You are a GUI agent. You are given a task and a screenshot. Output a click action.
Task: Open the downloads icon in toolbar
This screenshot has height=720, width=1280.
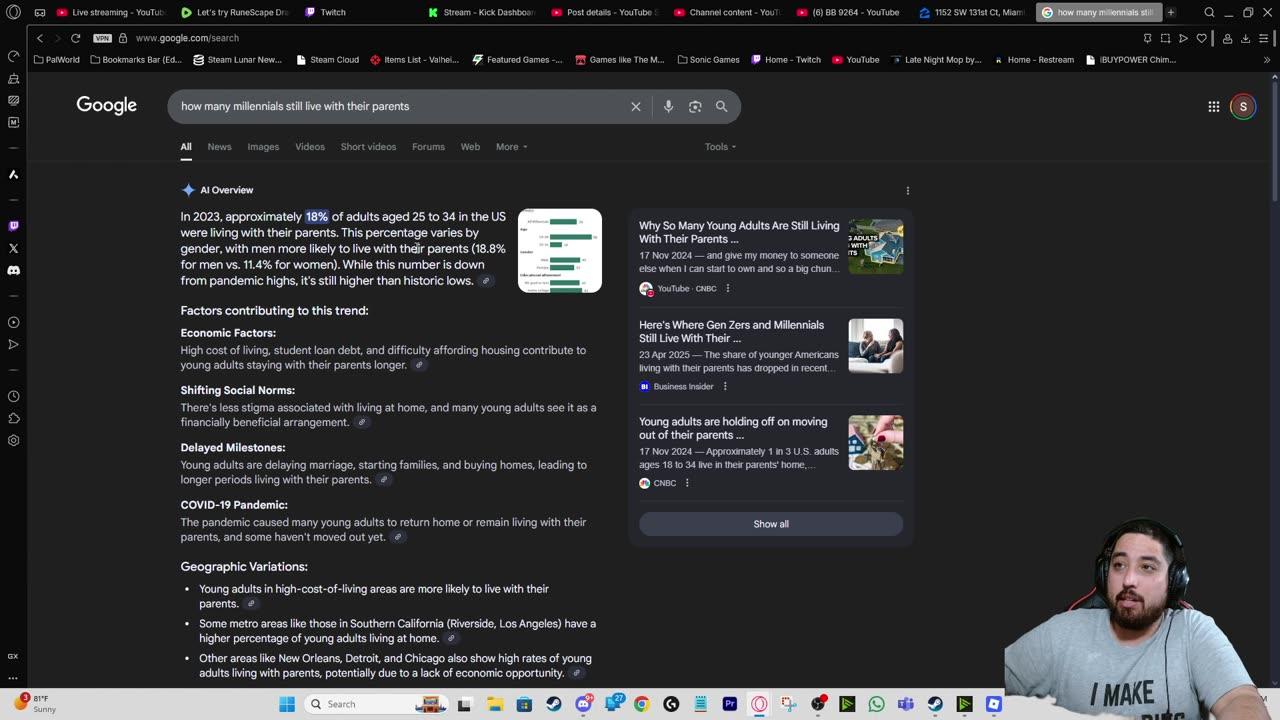point(1245,38)
